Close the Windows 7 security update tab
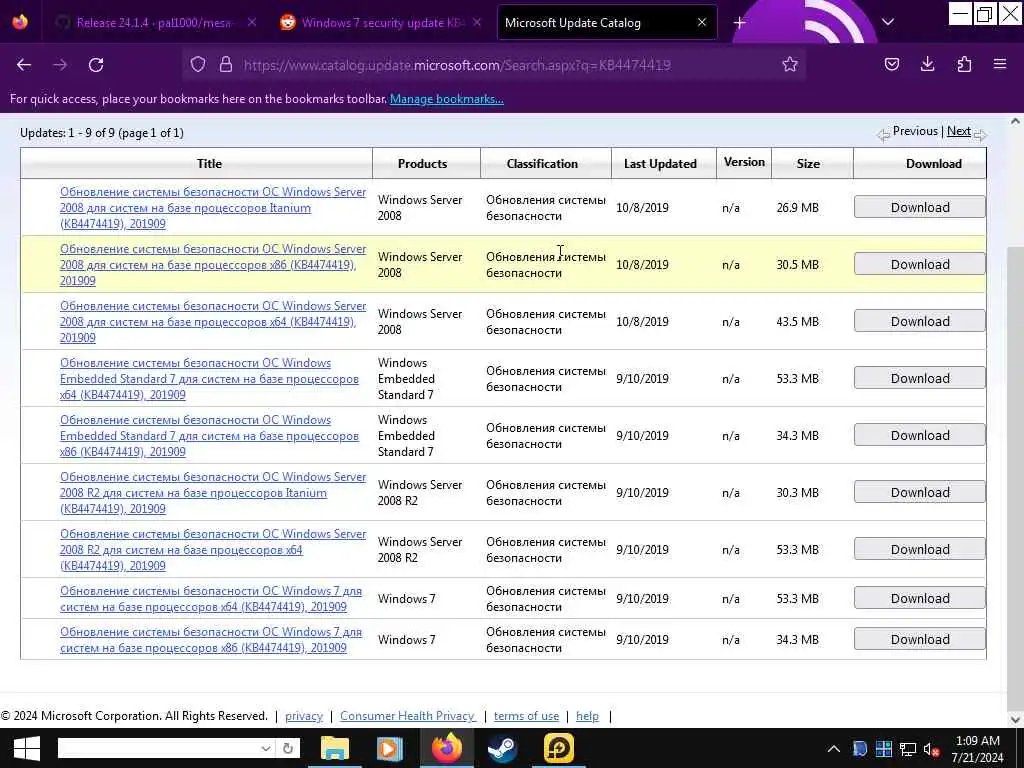This screenshot has width=1024, height=768. click(477, 22)
